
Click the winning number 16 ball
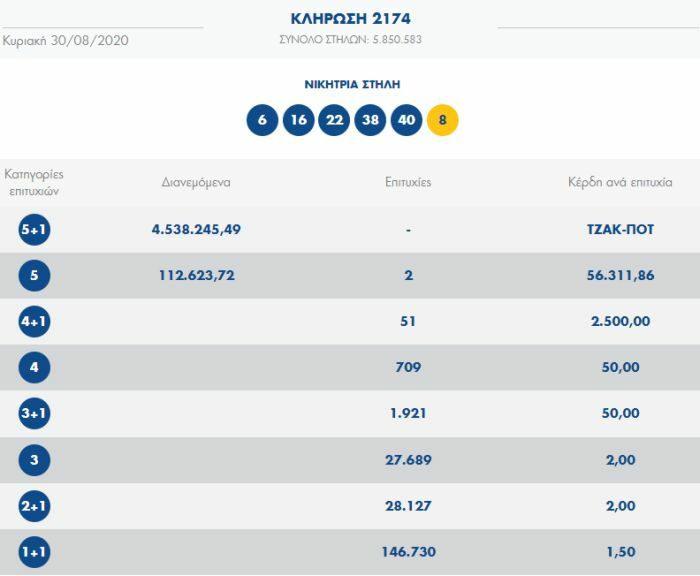(298, 120)
